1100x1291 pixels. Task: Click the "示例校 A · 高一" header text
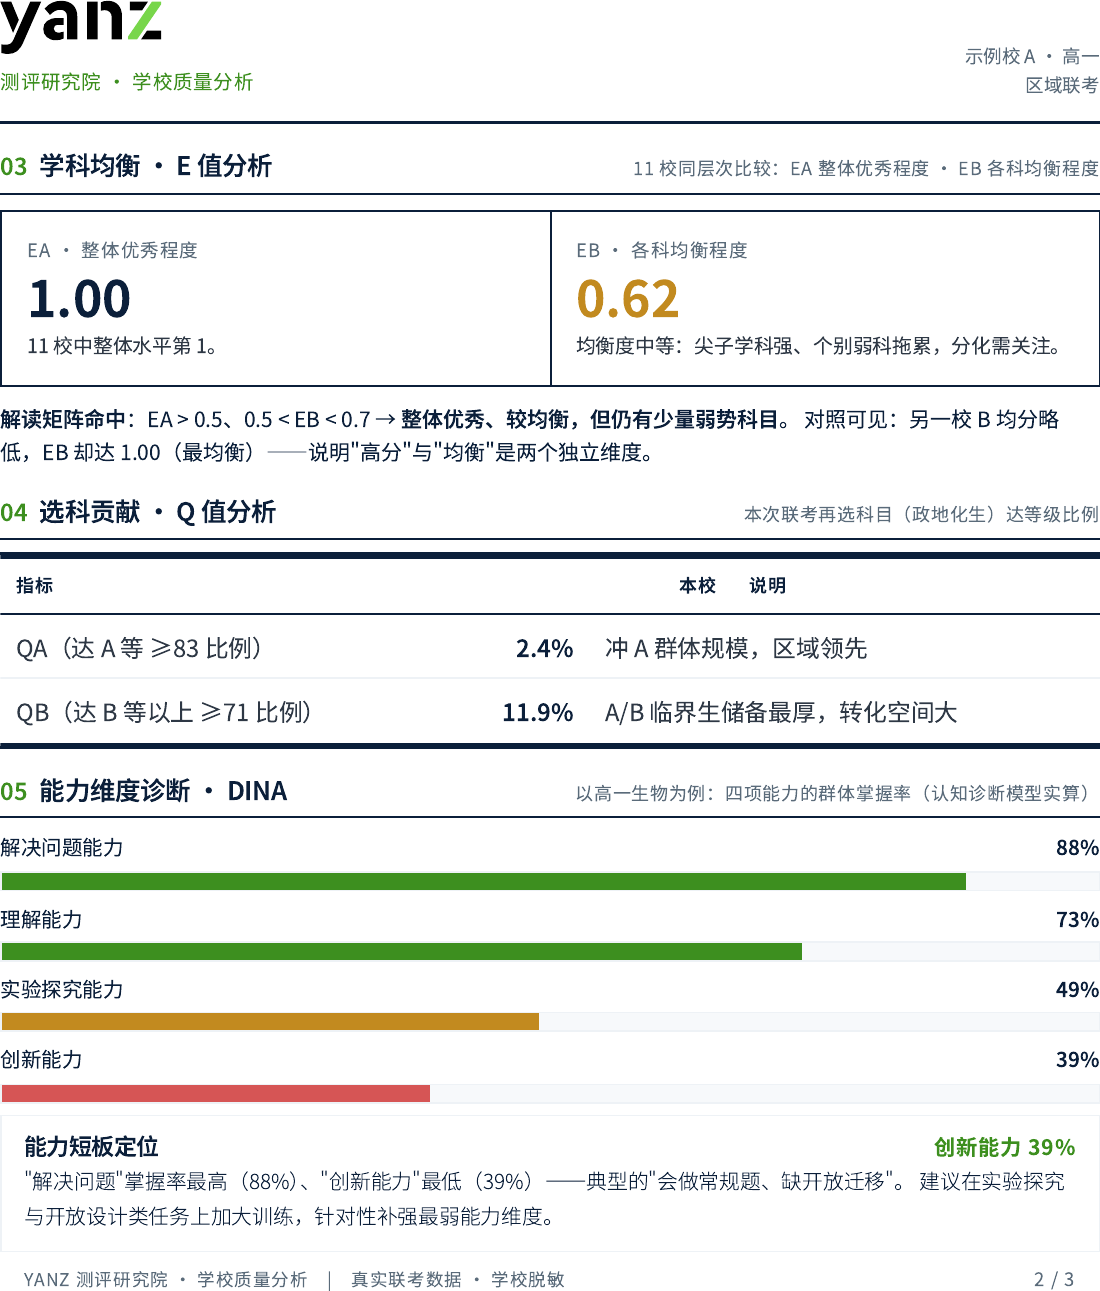pyautogui.click(x=1031, y=56)
